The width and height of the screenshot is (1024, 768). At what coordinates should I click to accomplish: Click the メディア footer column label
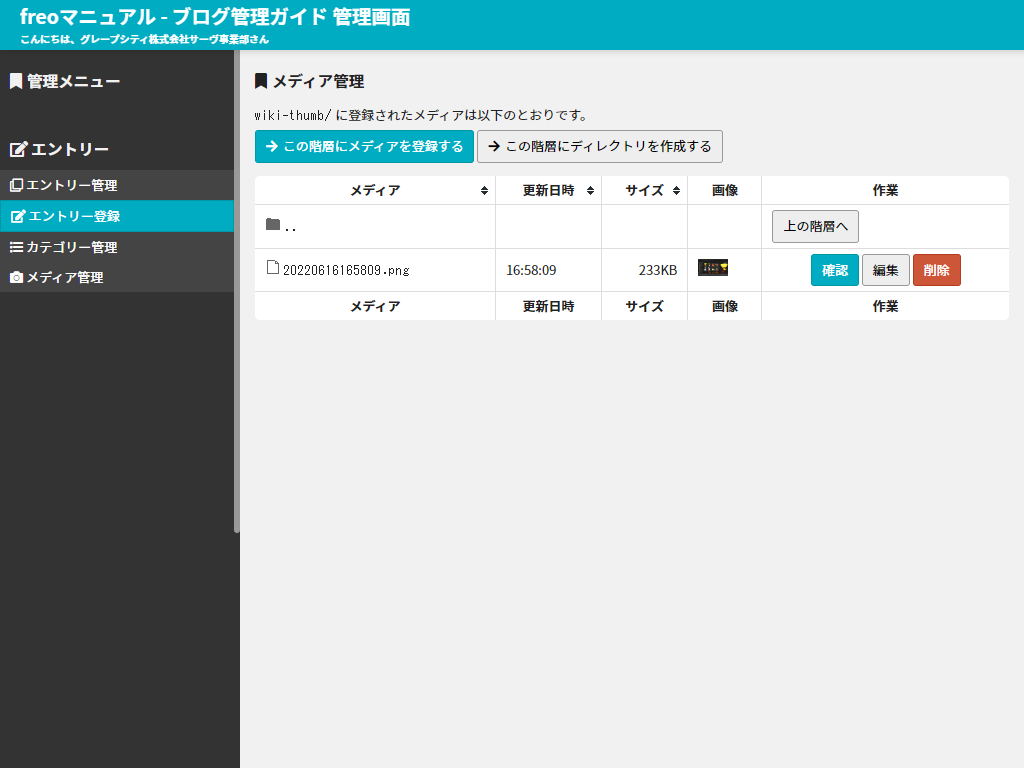375,306
